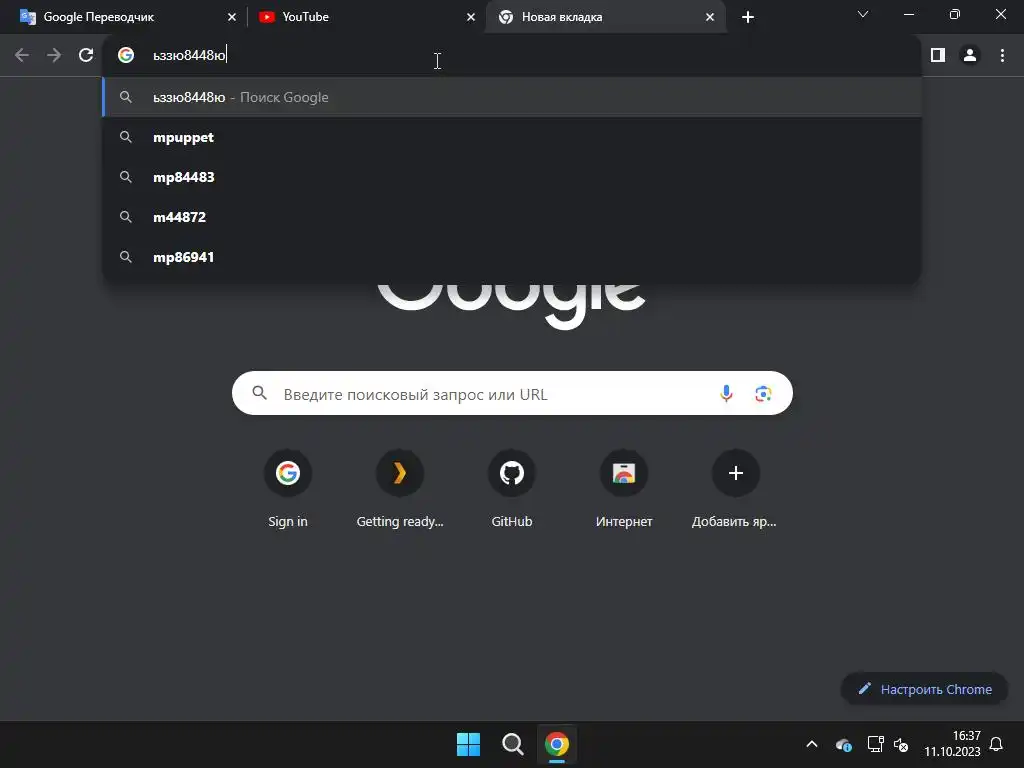Open the GitHub shortcut
This screenshot has height=768, width=1024.
[512, 489]
